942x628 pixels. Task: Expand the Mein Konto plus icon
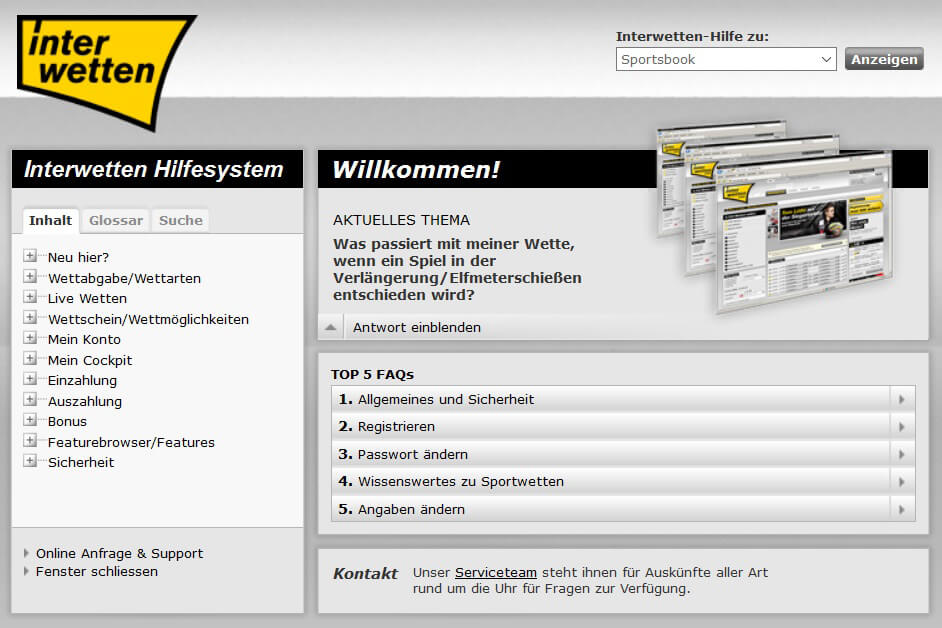click(x=29, y=338)
